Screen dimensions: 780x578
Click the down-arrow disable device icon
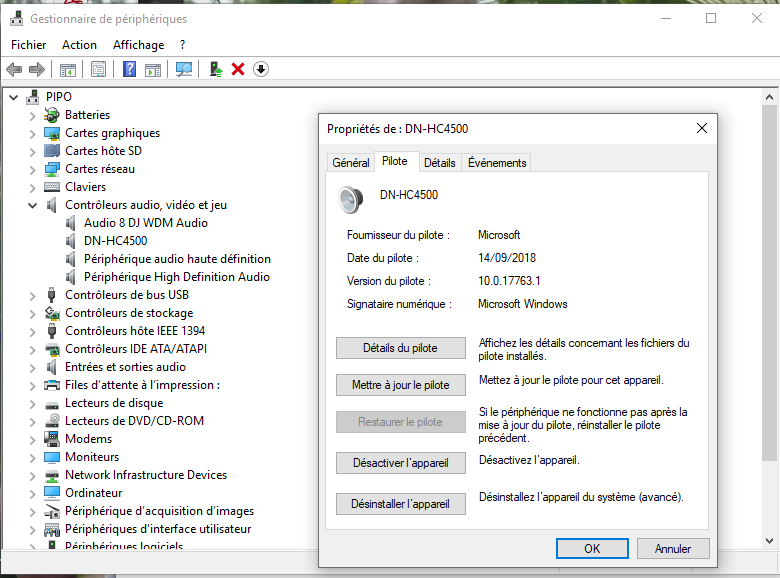coord(261,69)
